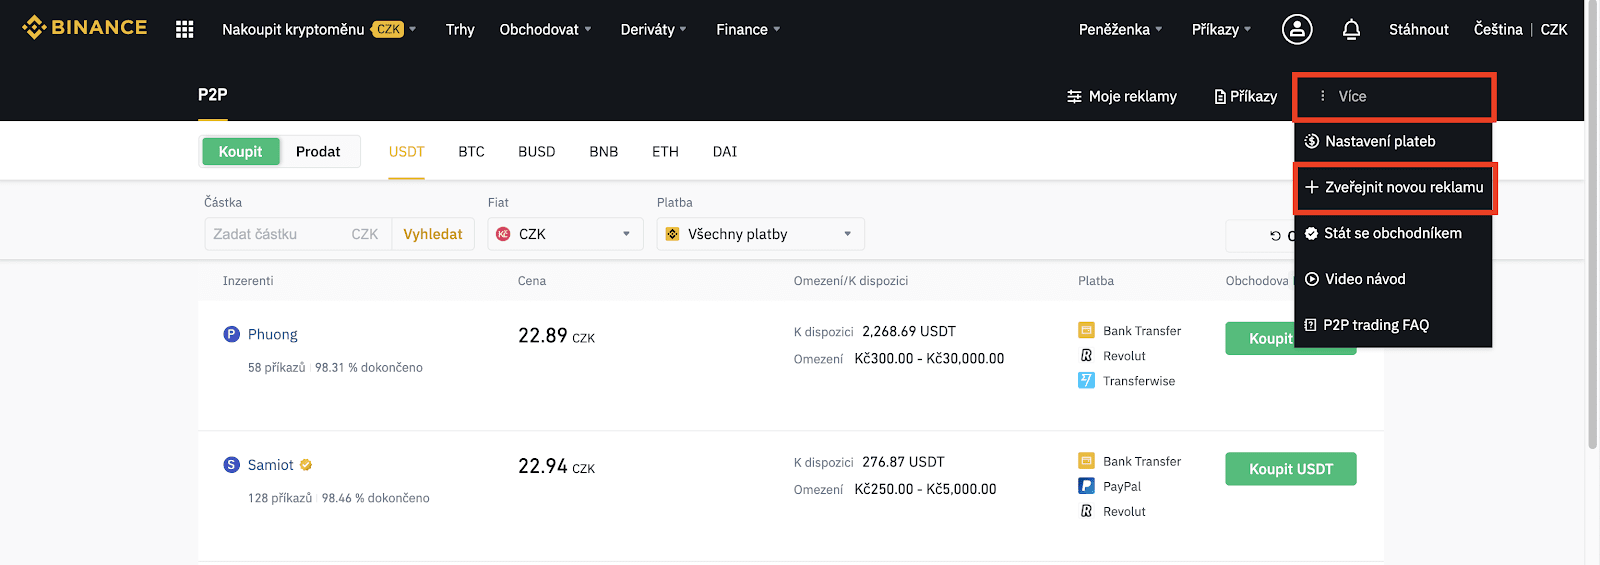Open the Deriváty dropdown menu
The height and width of the screenshot is (565, 1600).
(653, 29)
